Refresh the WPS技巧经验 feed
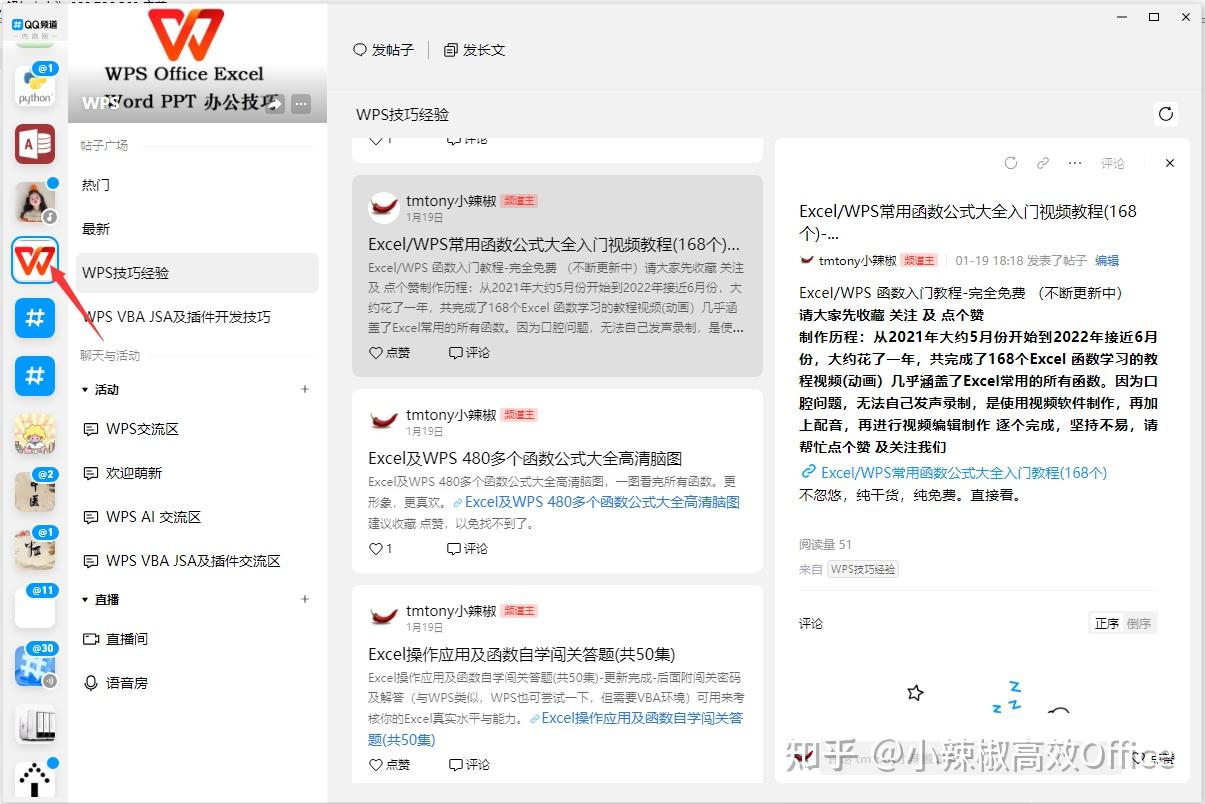1205x804 pixels. (1165, 114)
